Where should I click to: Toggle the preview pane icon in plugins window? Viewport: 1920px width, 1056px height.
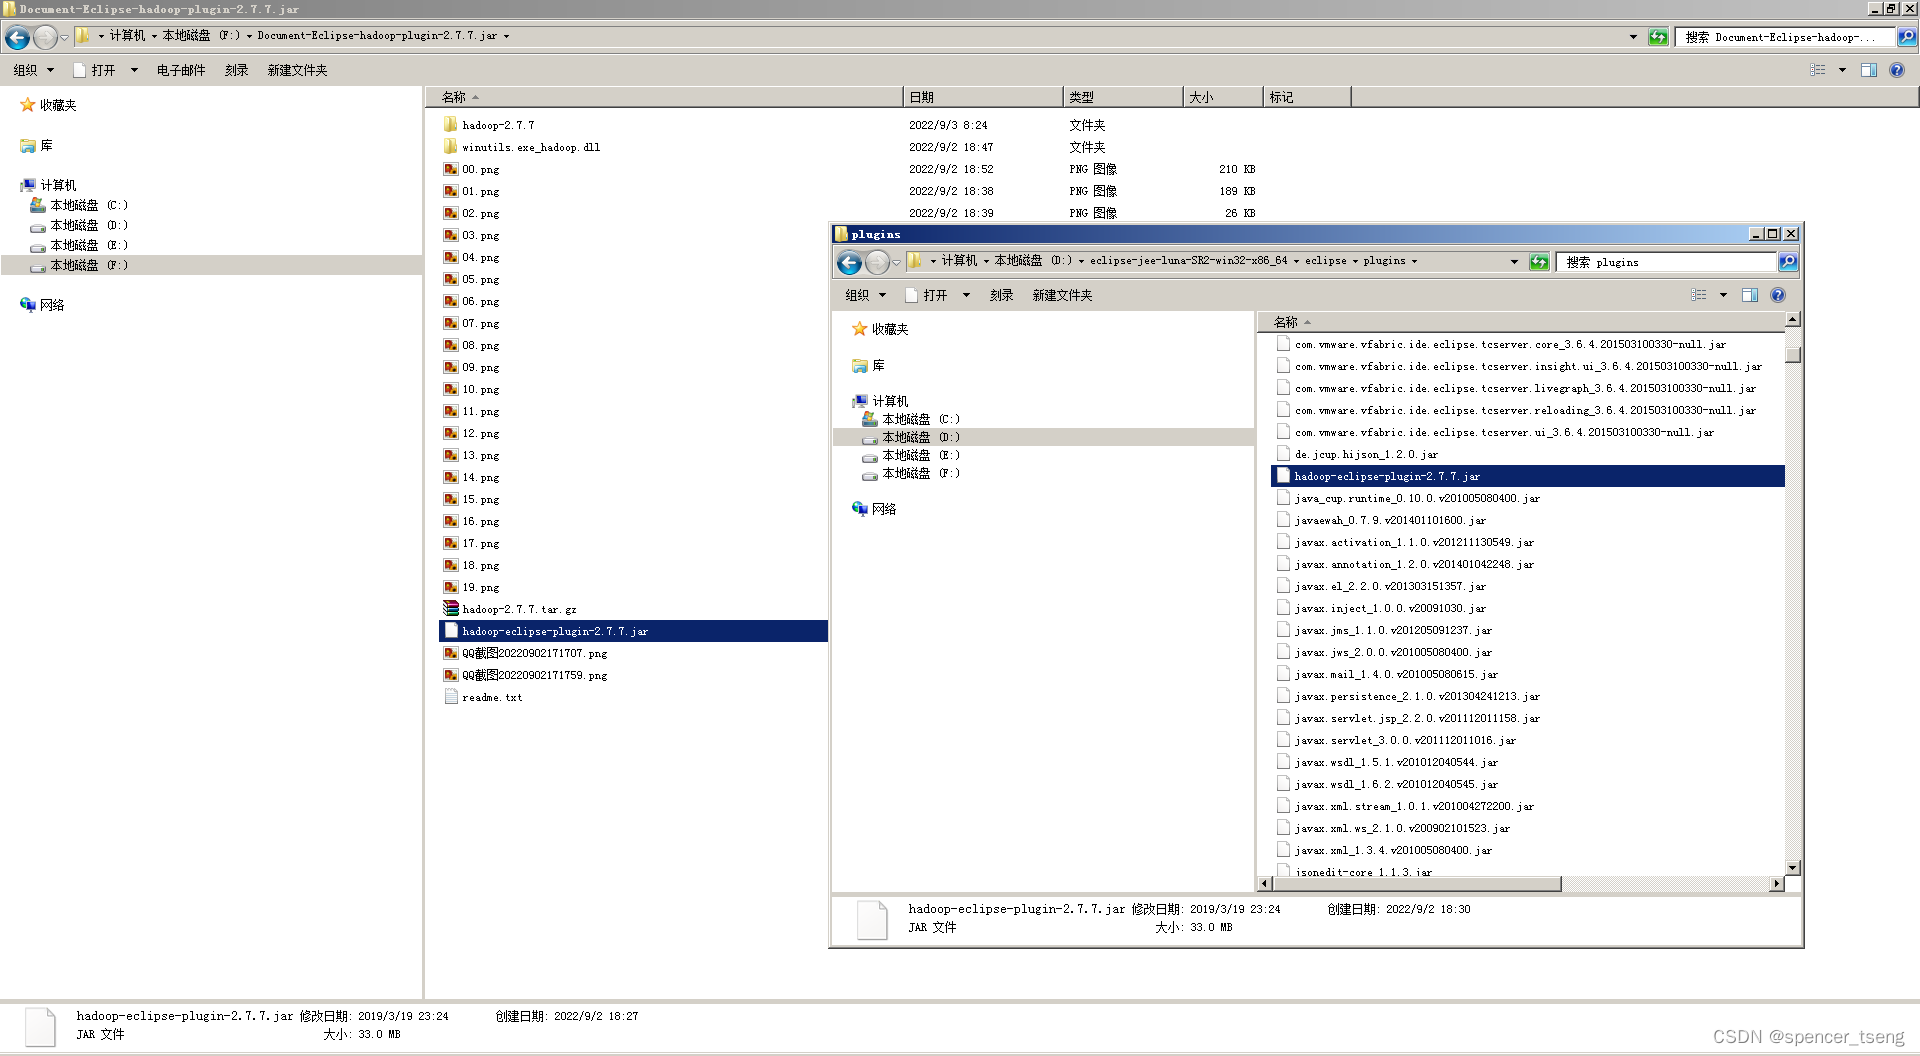(x=1750, y=295)
